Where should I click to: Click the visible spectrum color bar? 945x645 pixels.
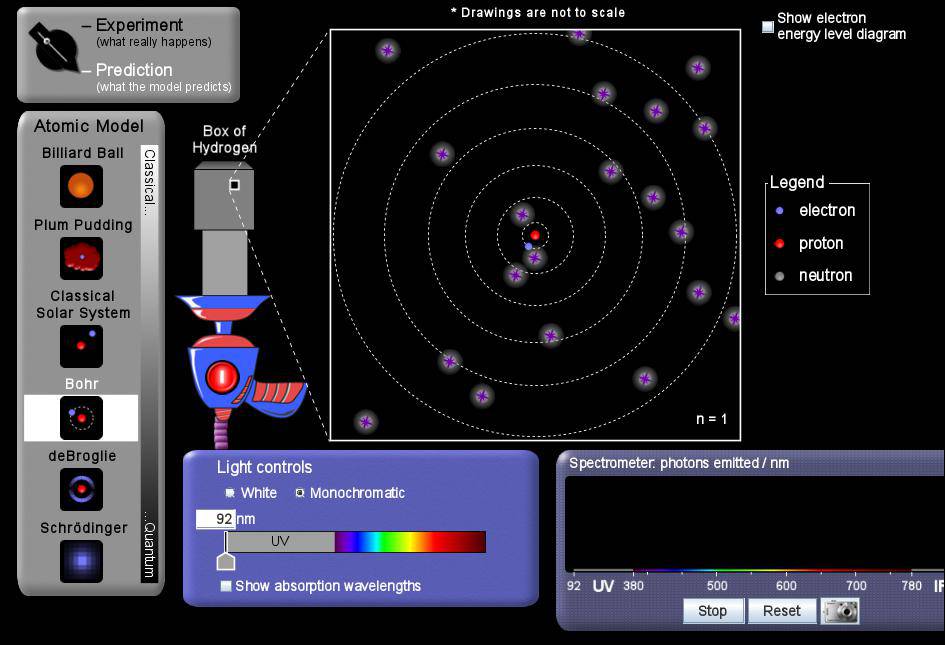[410, 541]
